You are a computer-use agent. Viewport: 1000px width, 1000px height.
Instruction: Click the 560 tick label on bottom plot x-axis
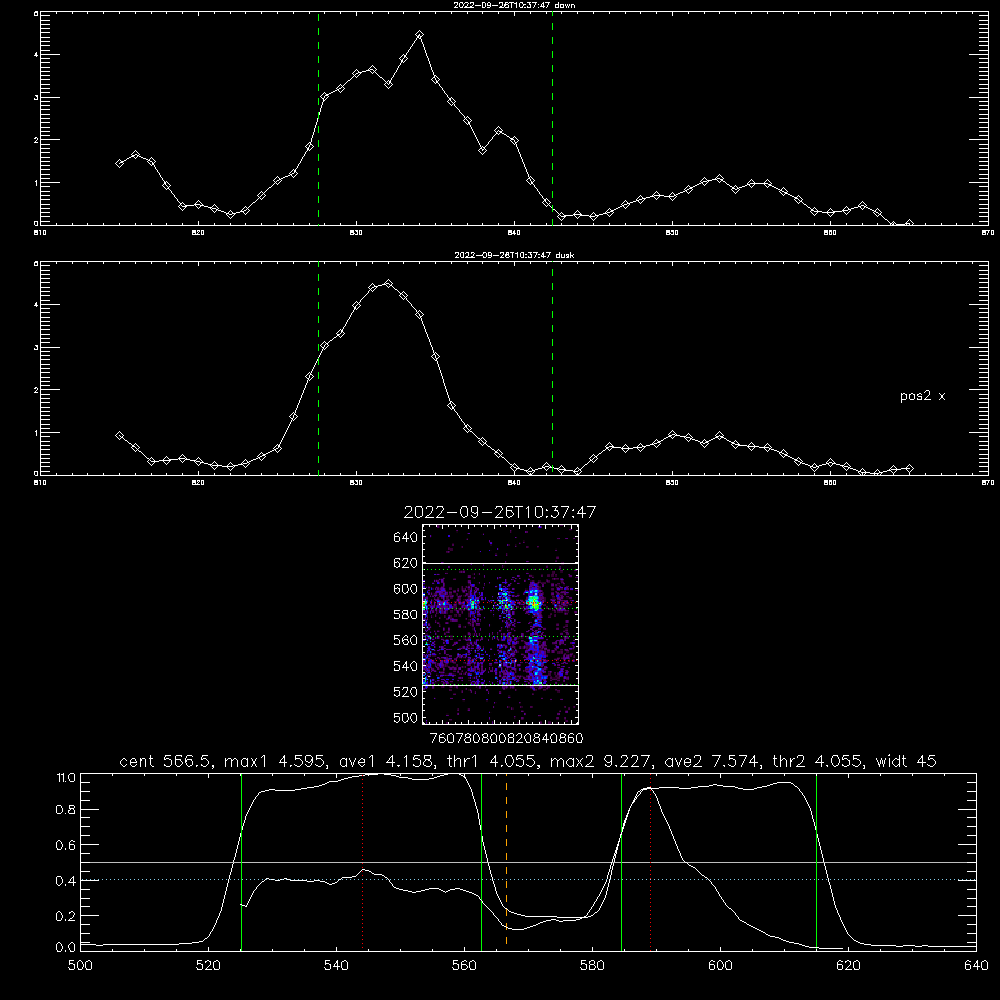[464, 966]
